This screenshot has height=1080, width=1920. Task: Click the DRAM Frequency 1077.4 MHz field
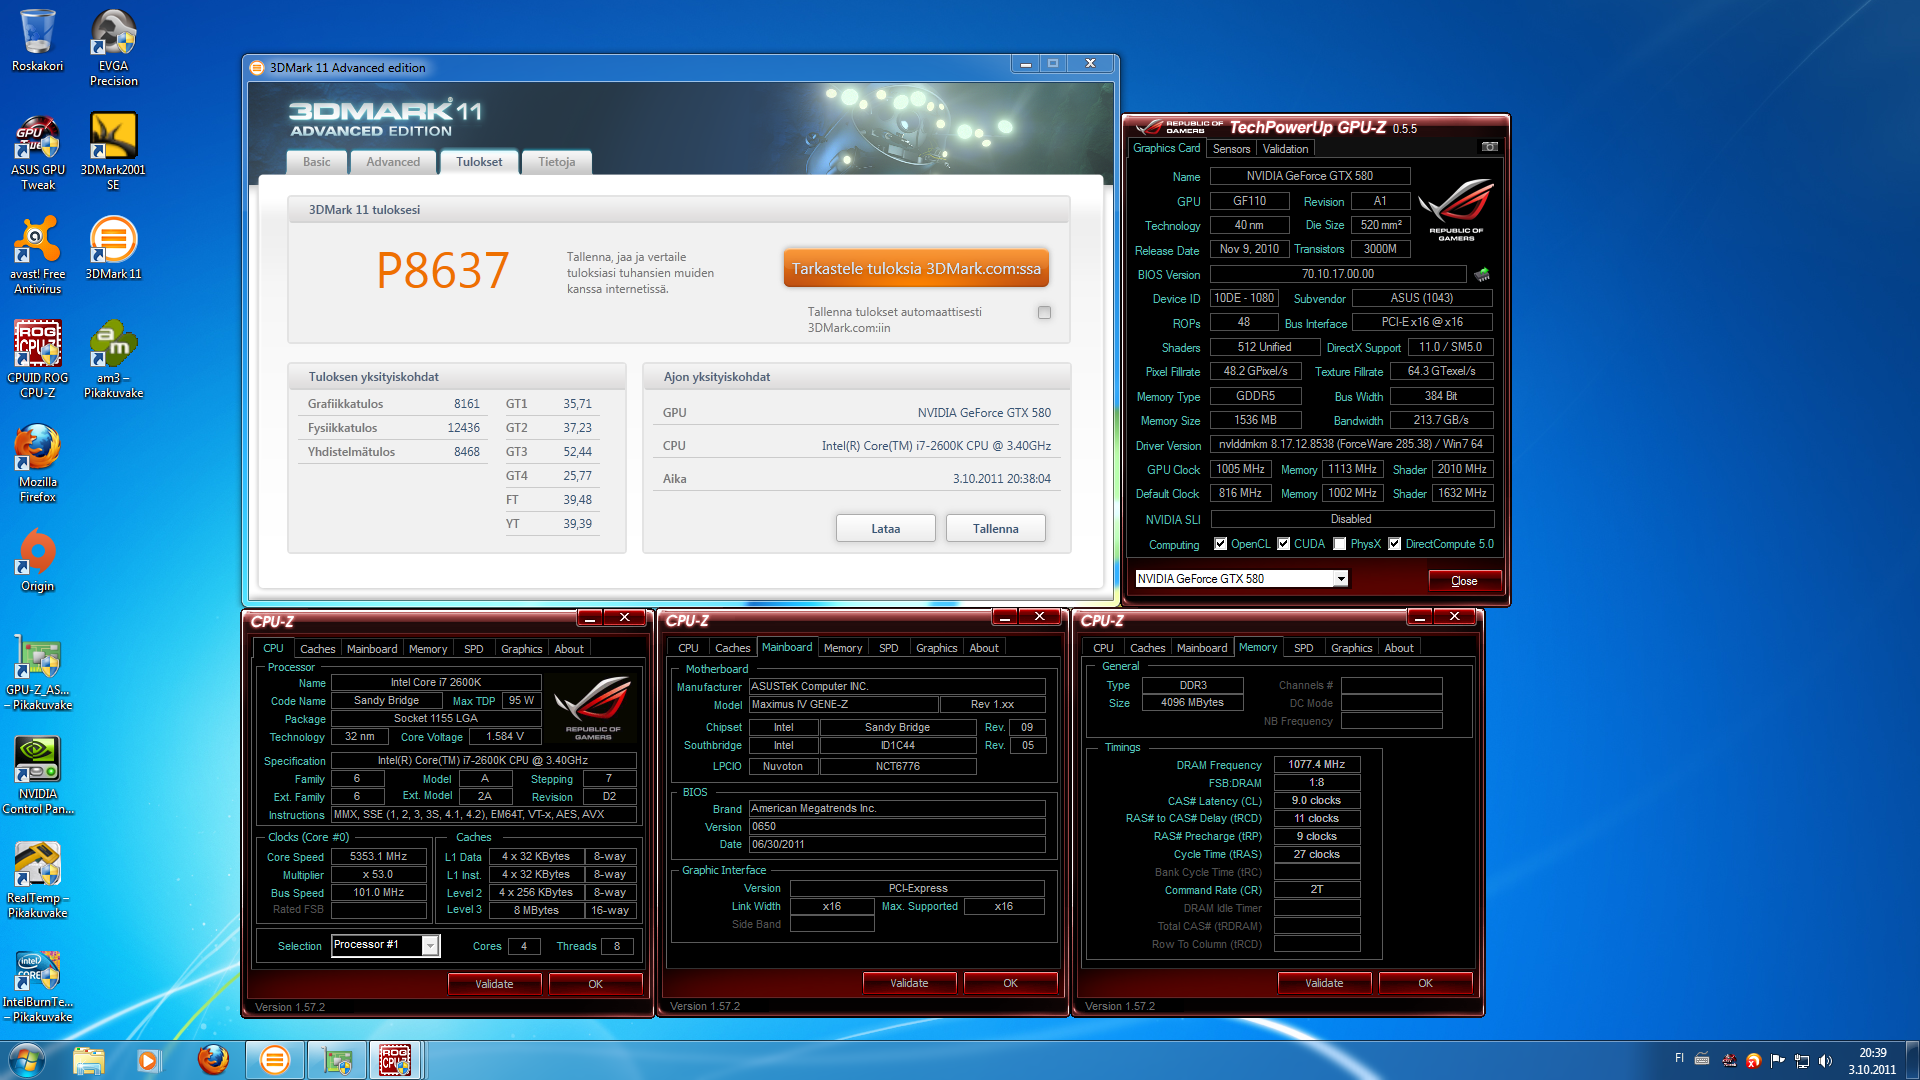(1316, 764)
